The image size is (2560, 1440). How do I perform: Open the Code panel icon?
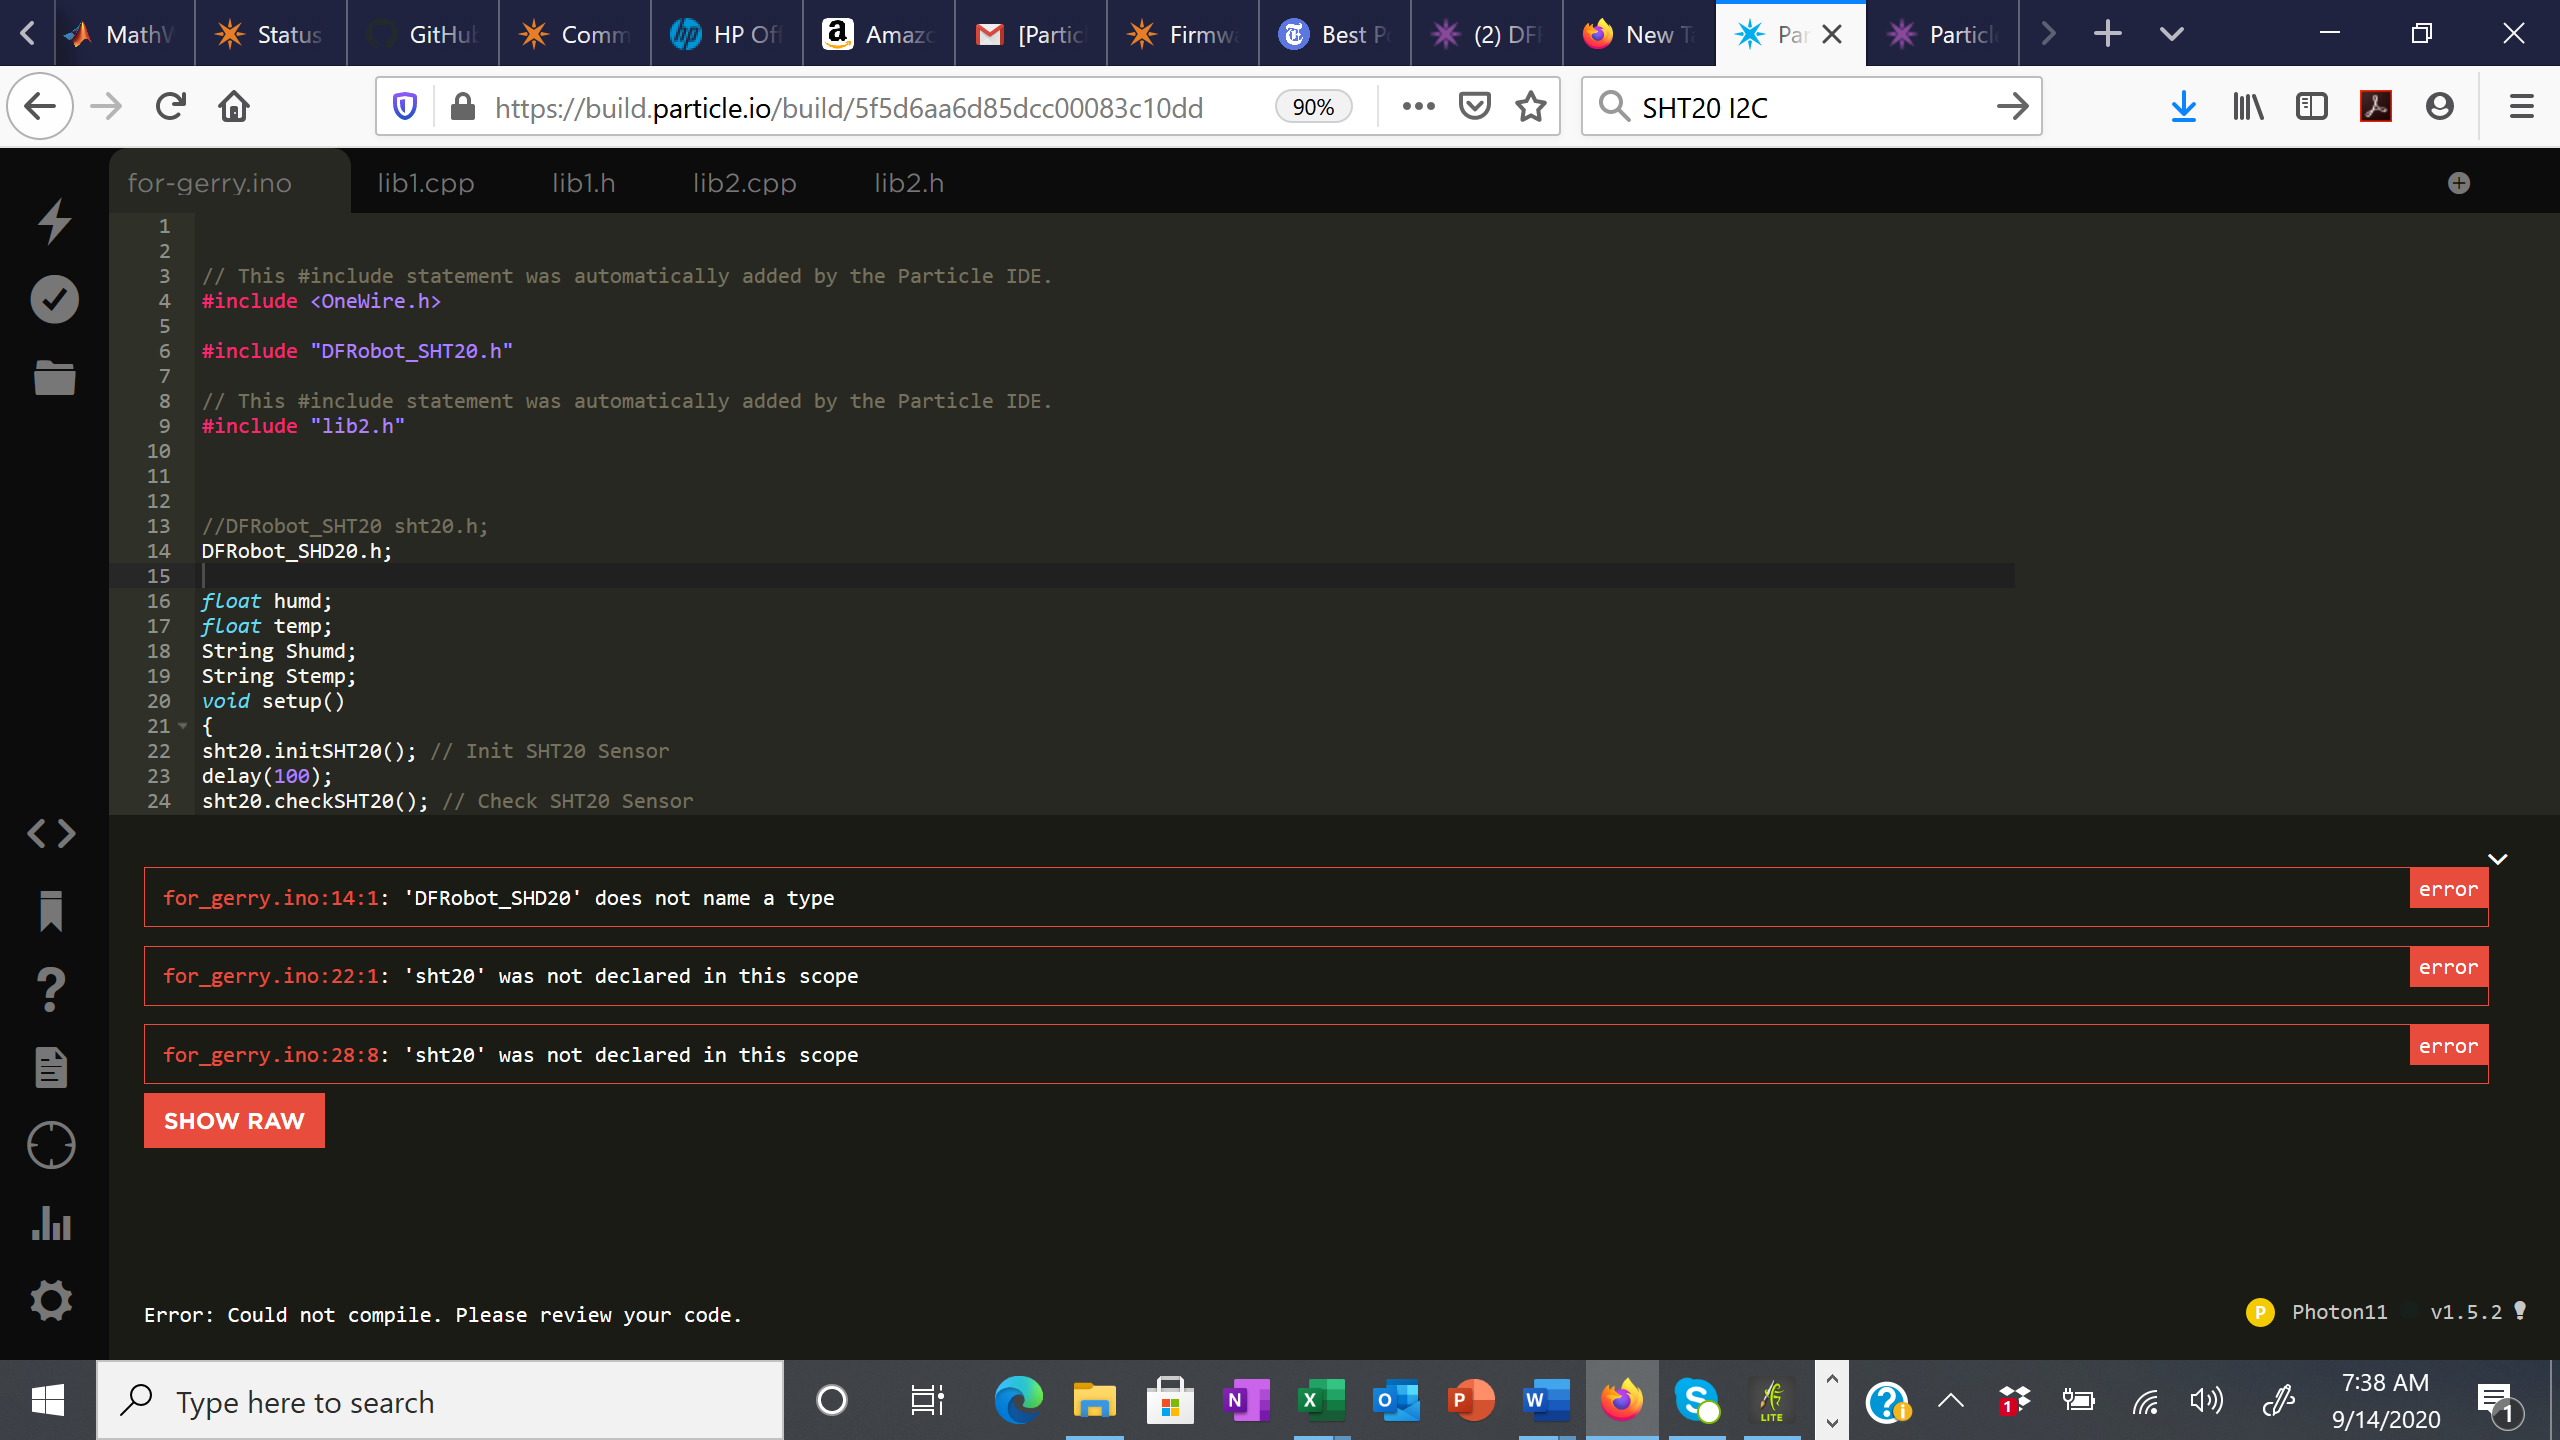(x=52, y=833)
